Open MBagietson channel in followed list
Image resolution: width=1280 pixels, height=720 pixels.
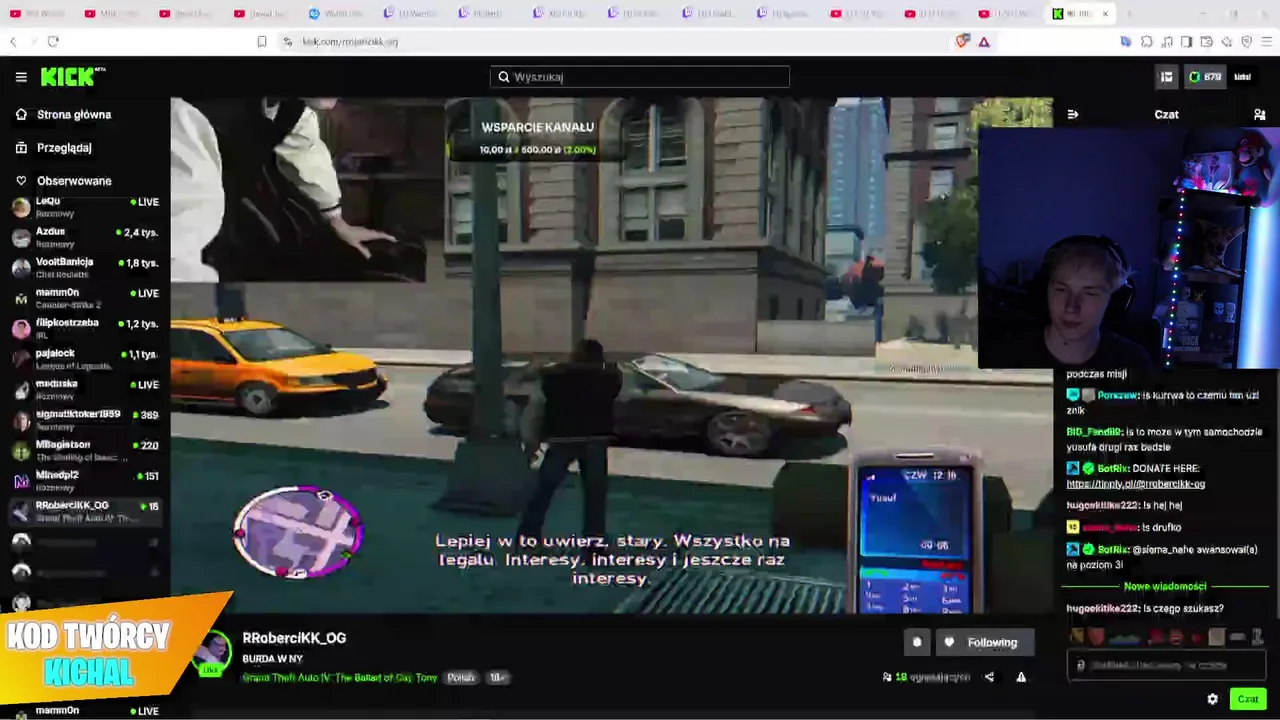85,451
